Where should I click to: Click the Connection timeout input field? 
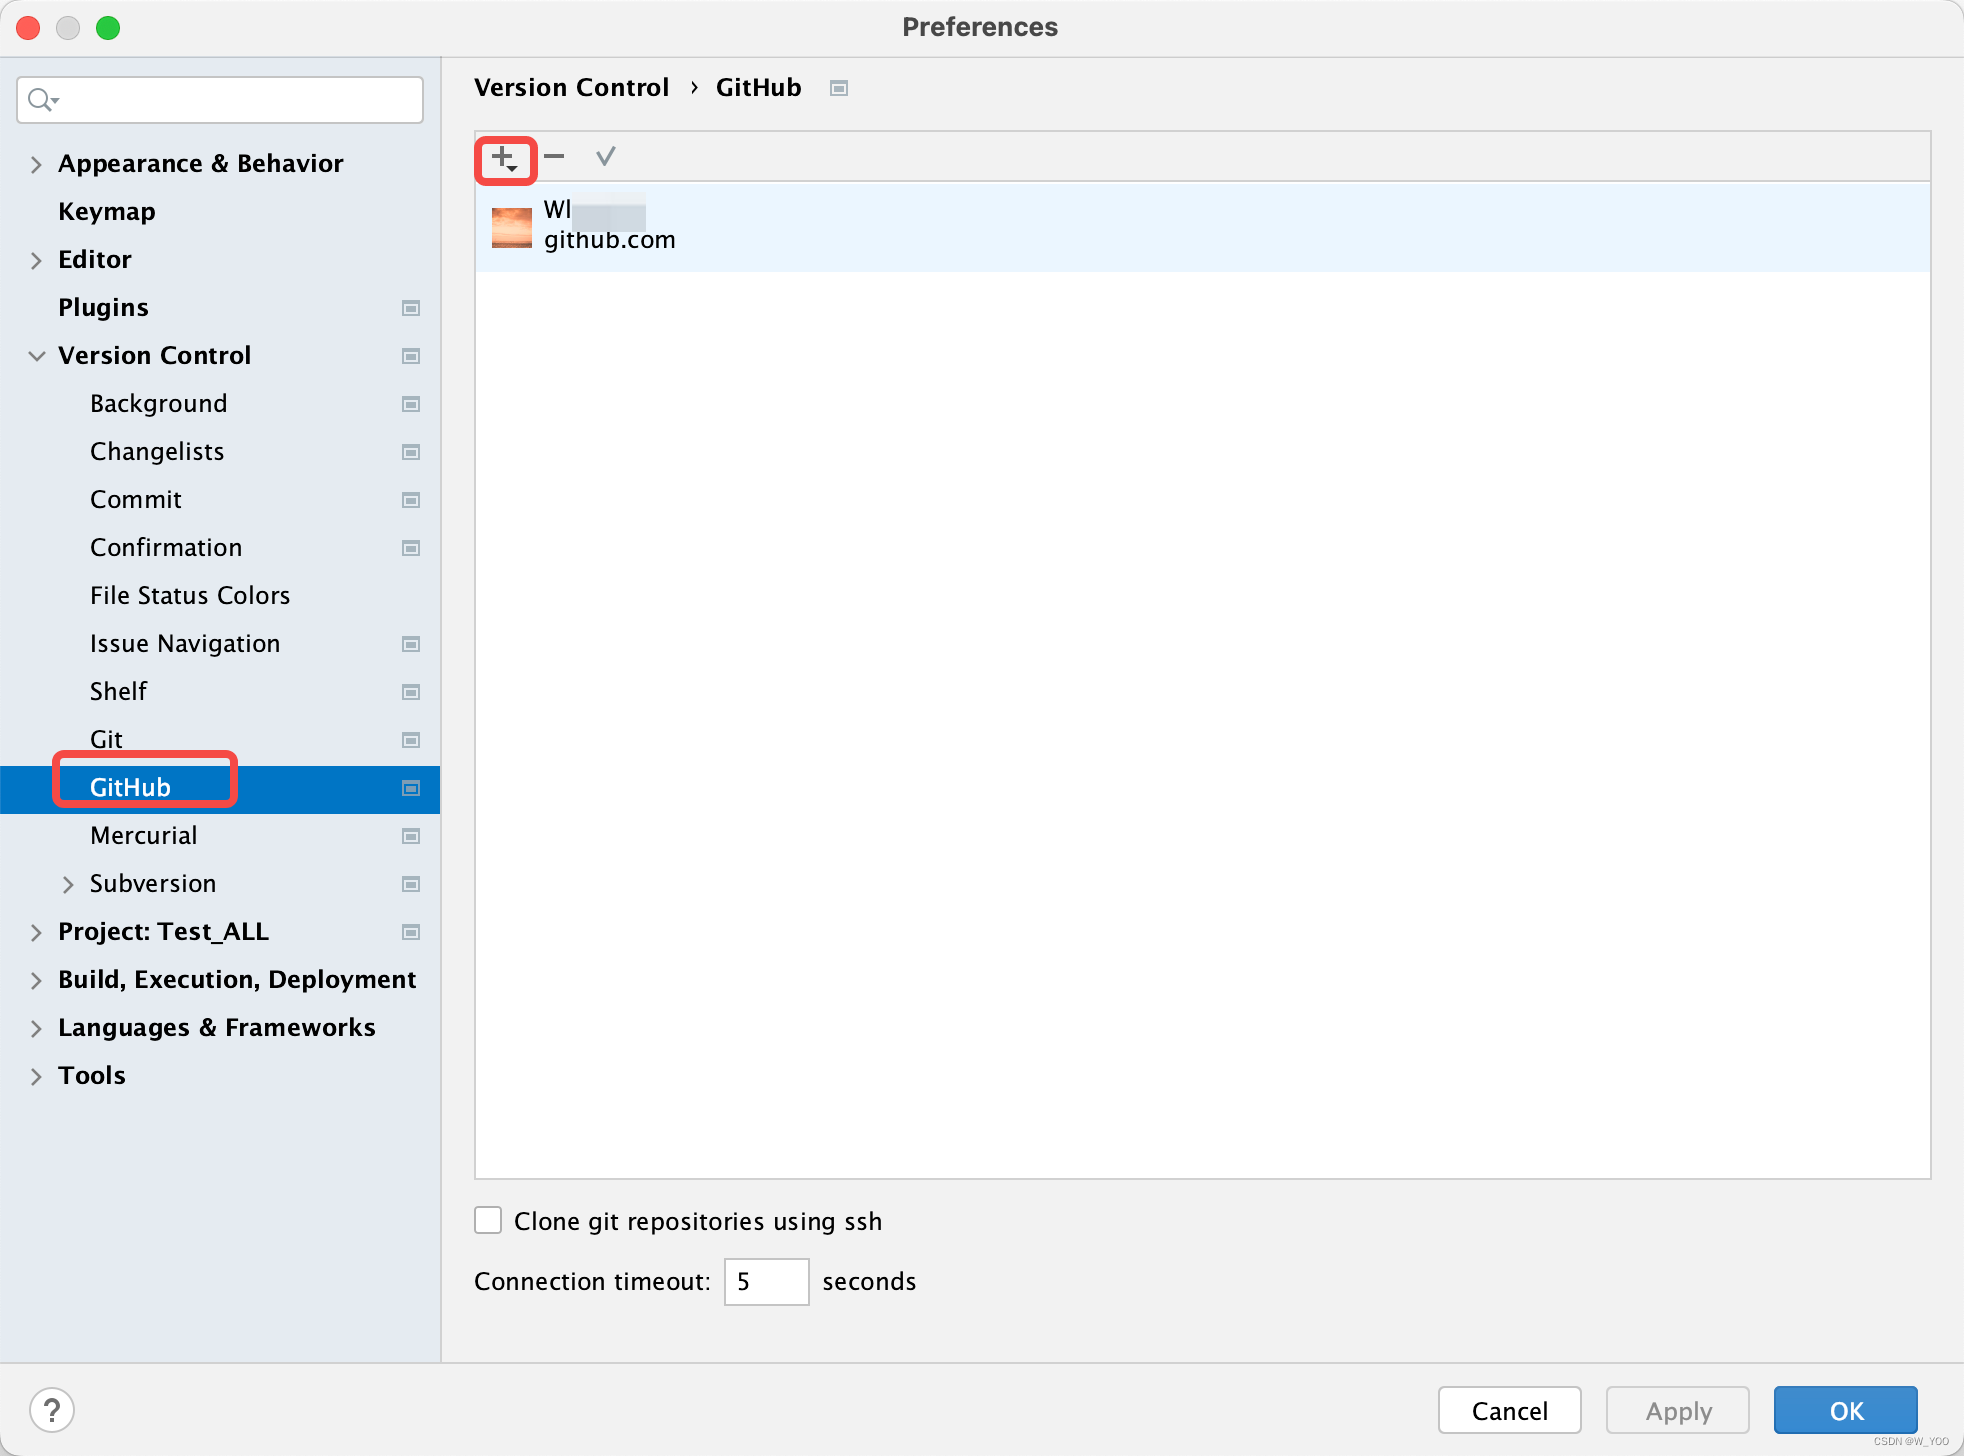766,1282
